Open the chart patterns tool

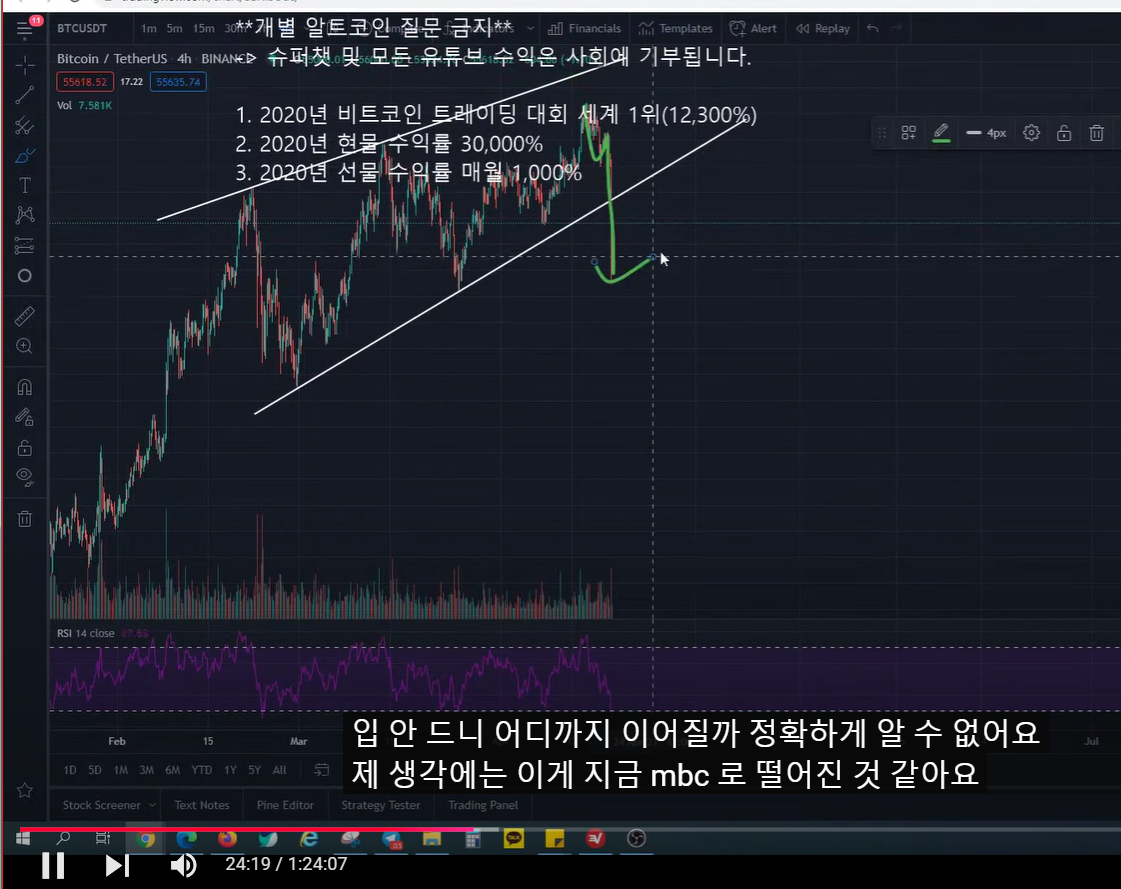pyautogui.click(x=25, y=215)
